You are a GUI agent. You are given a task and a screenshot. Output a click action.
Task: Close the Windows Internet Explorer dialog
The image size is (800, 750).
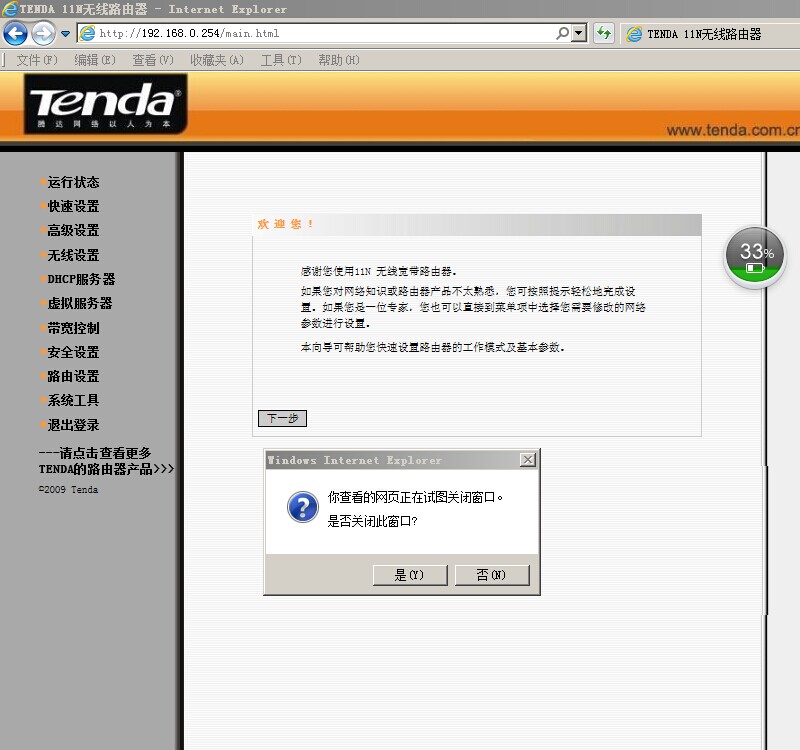click(x=528, y=460)
